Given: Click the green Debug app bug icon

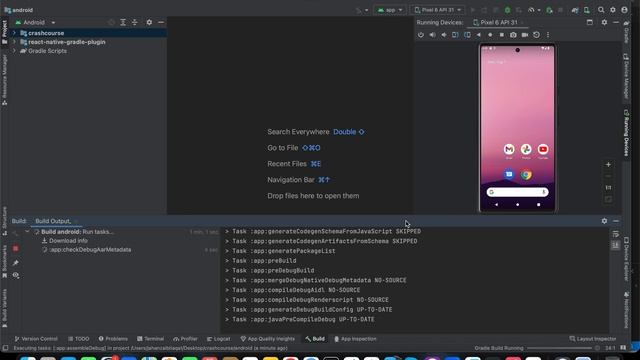Looking at the screenshot, I should pos(507,10).
